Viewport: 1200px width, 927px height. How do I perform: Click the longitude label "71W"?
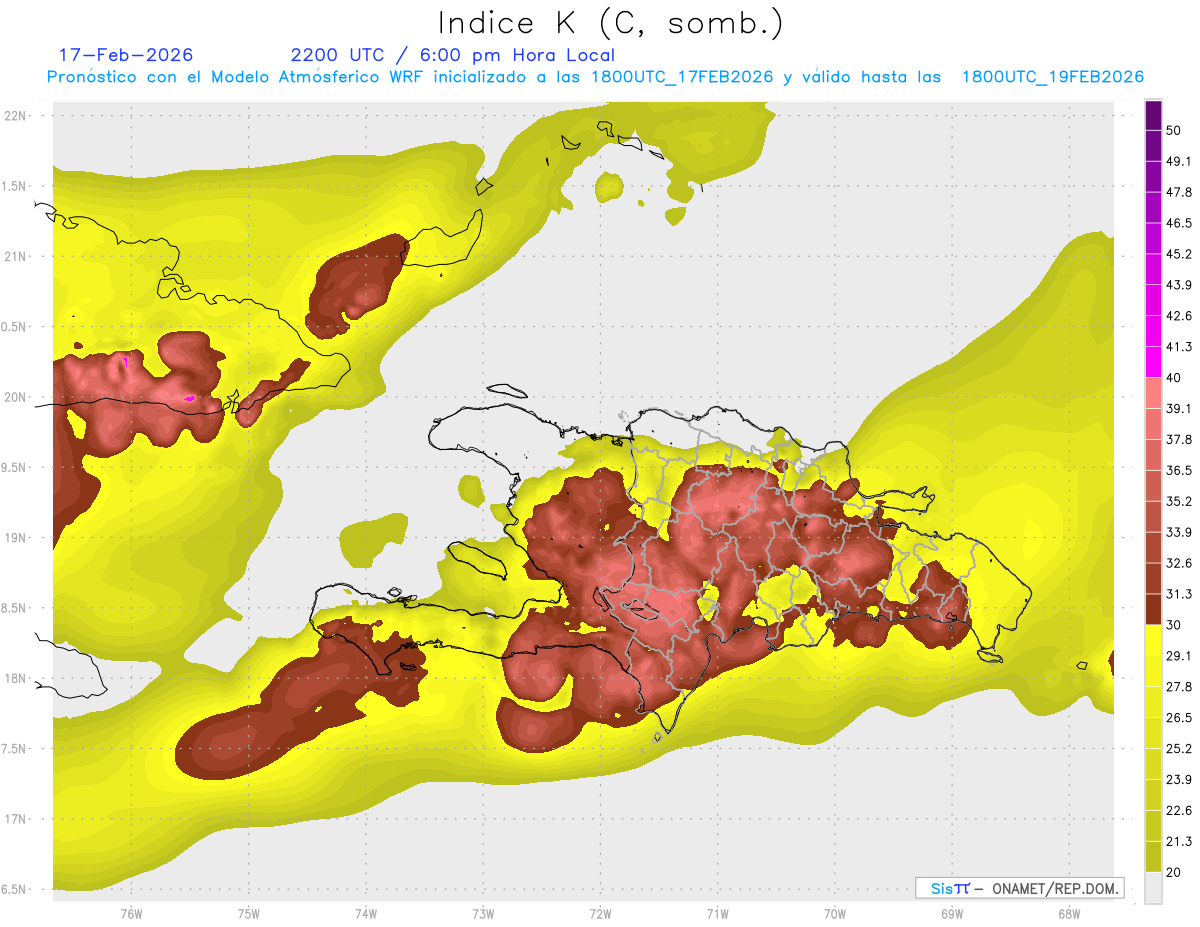coord(717,914)
